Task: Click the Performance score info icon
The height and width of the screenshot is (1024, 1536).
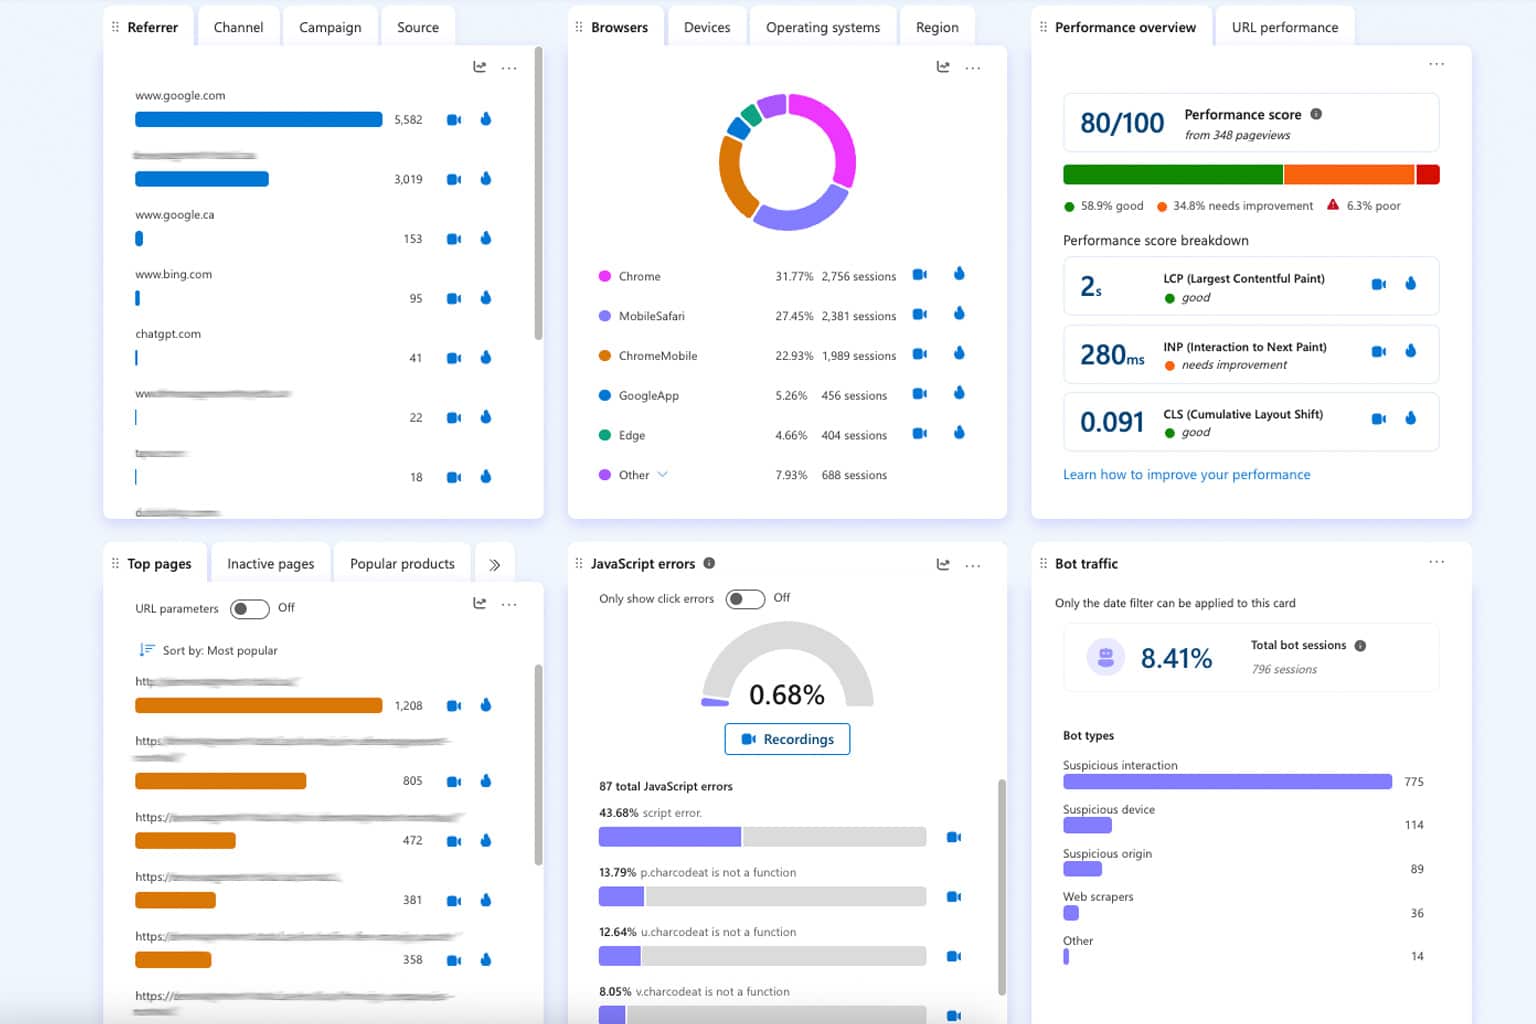Action: [x=1316, y=114]
